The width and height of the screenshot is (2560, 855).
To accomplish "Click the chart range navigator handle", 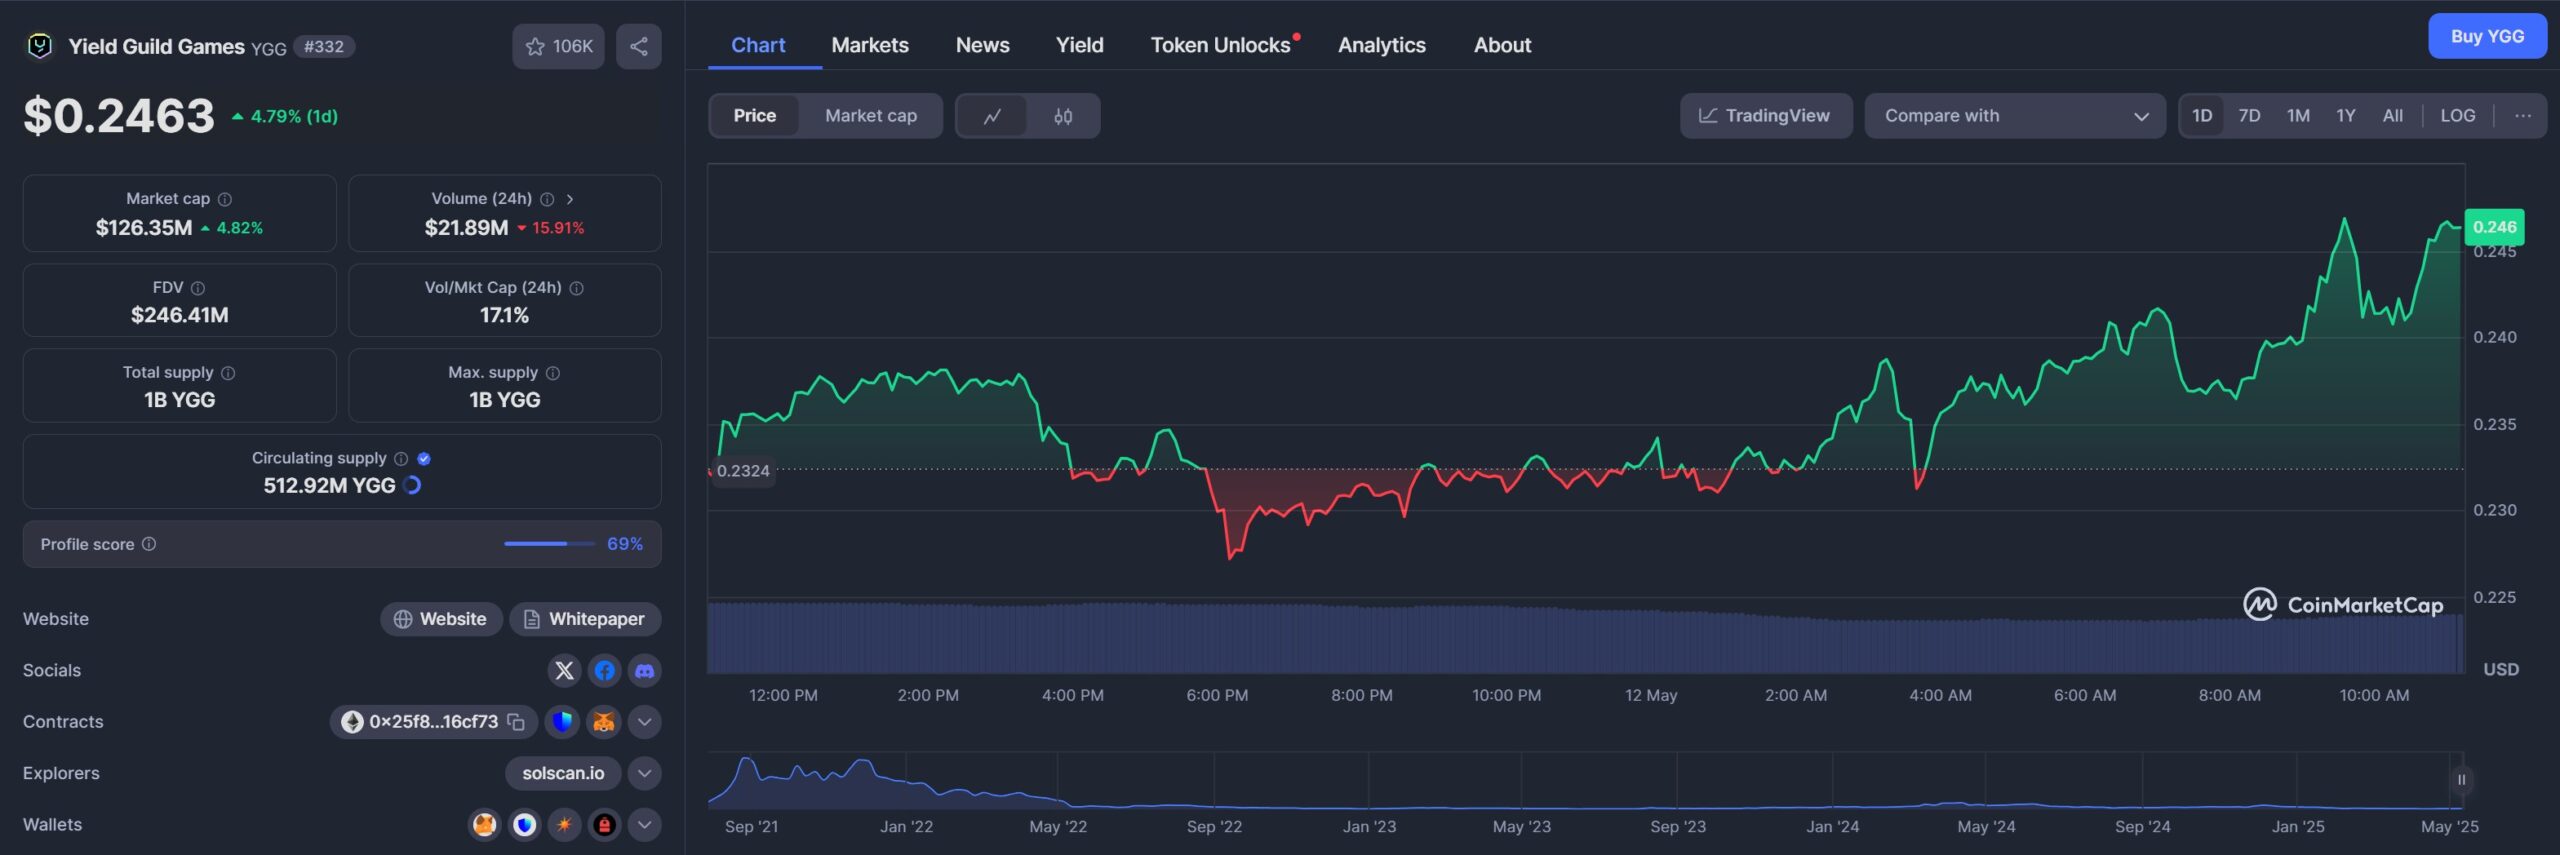I will (x=2462, y=780).
